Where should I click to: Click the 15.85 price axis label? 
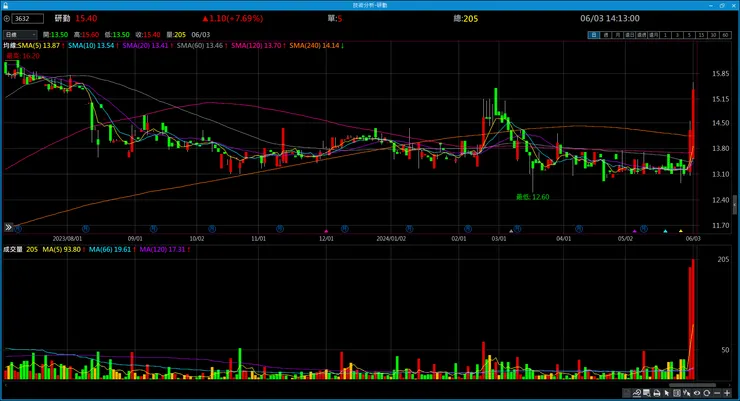[x=721, y=74]
